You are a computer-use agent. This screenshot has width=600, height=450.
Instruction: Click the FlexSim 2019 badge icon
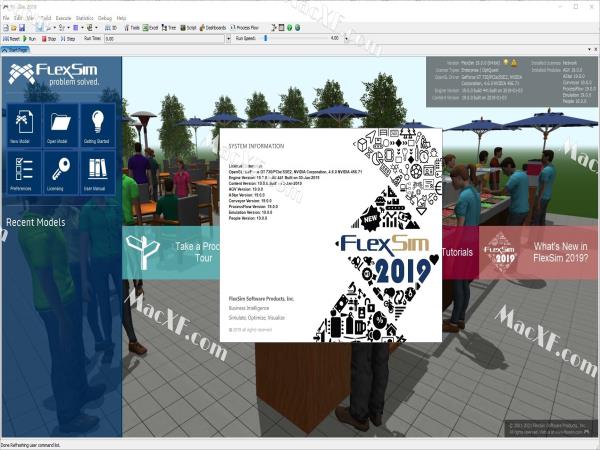click(x=499, y=253)
